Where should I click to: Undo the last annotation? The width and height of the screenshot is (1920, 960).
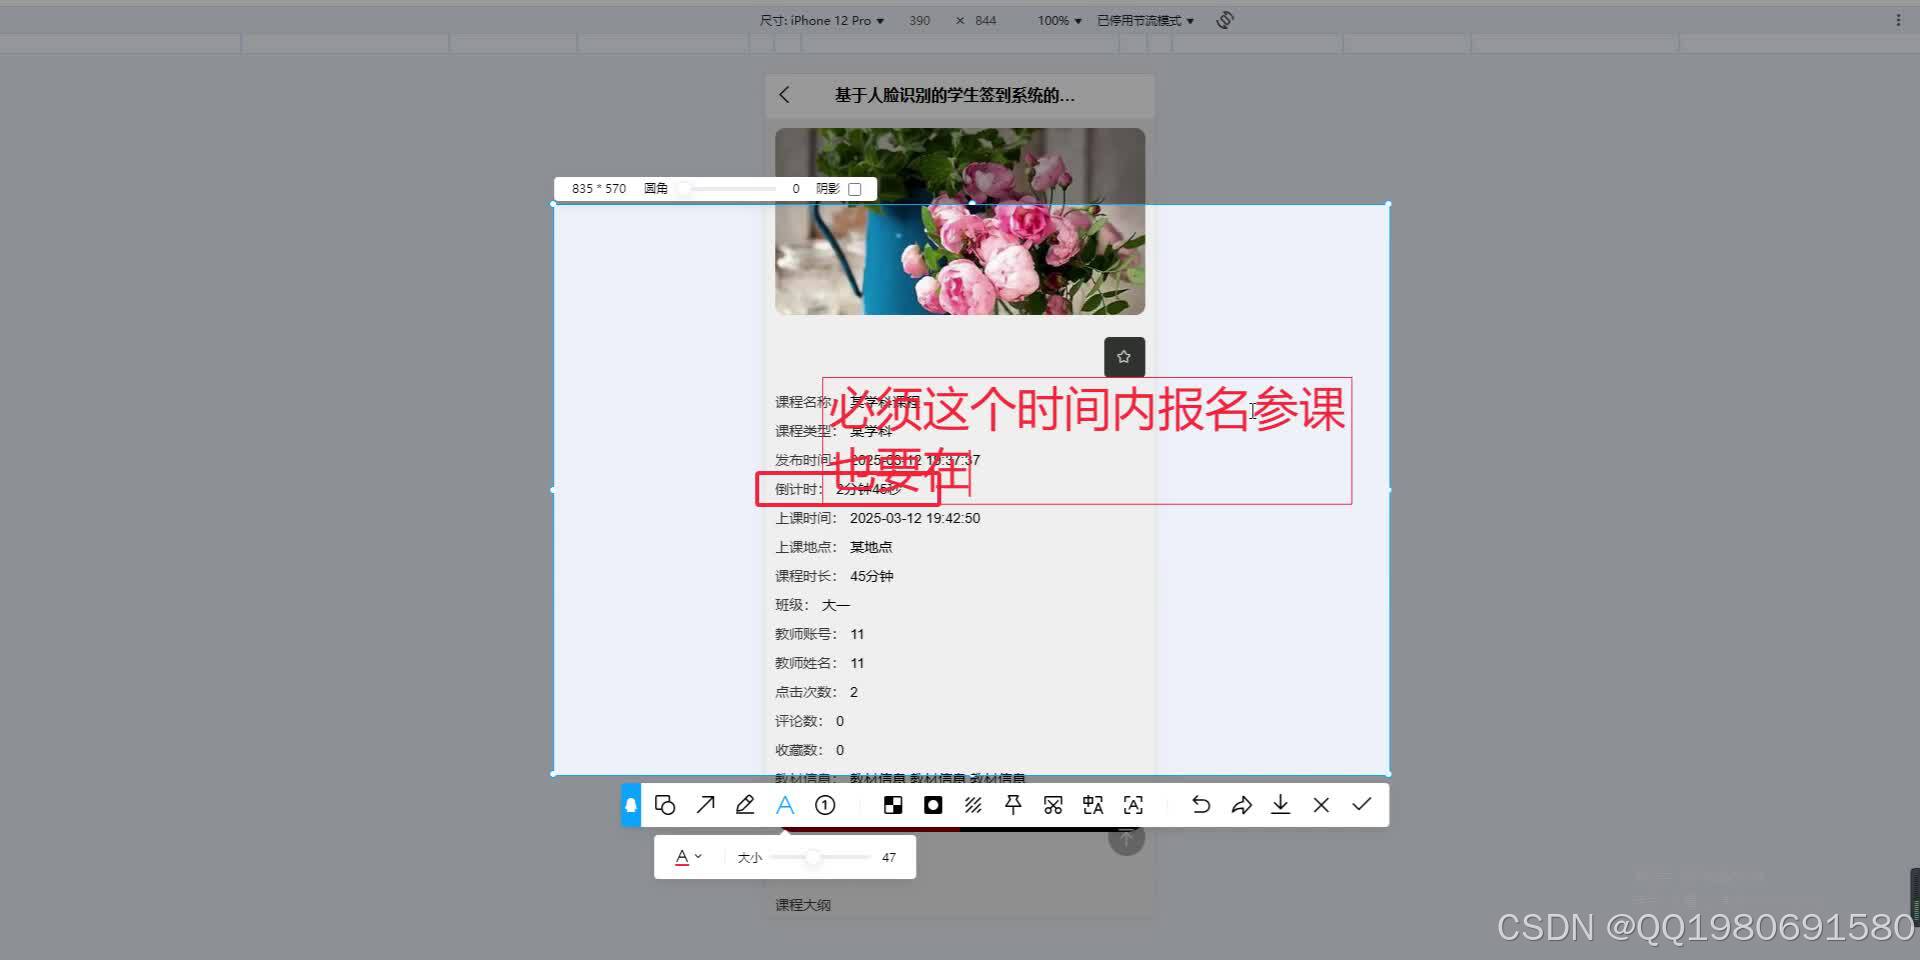tap(1200, 804)
